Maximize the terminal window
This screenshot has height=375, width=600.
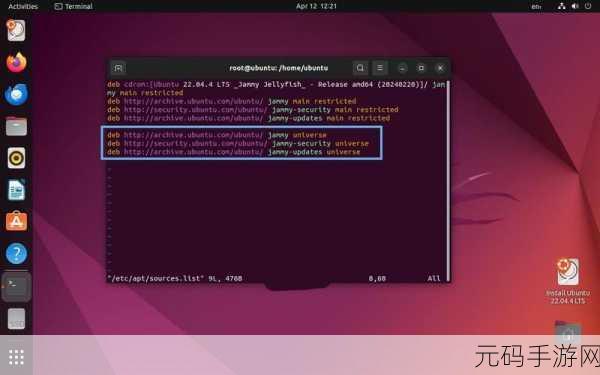click(x=421, y=68)
